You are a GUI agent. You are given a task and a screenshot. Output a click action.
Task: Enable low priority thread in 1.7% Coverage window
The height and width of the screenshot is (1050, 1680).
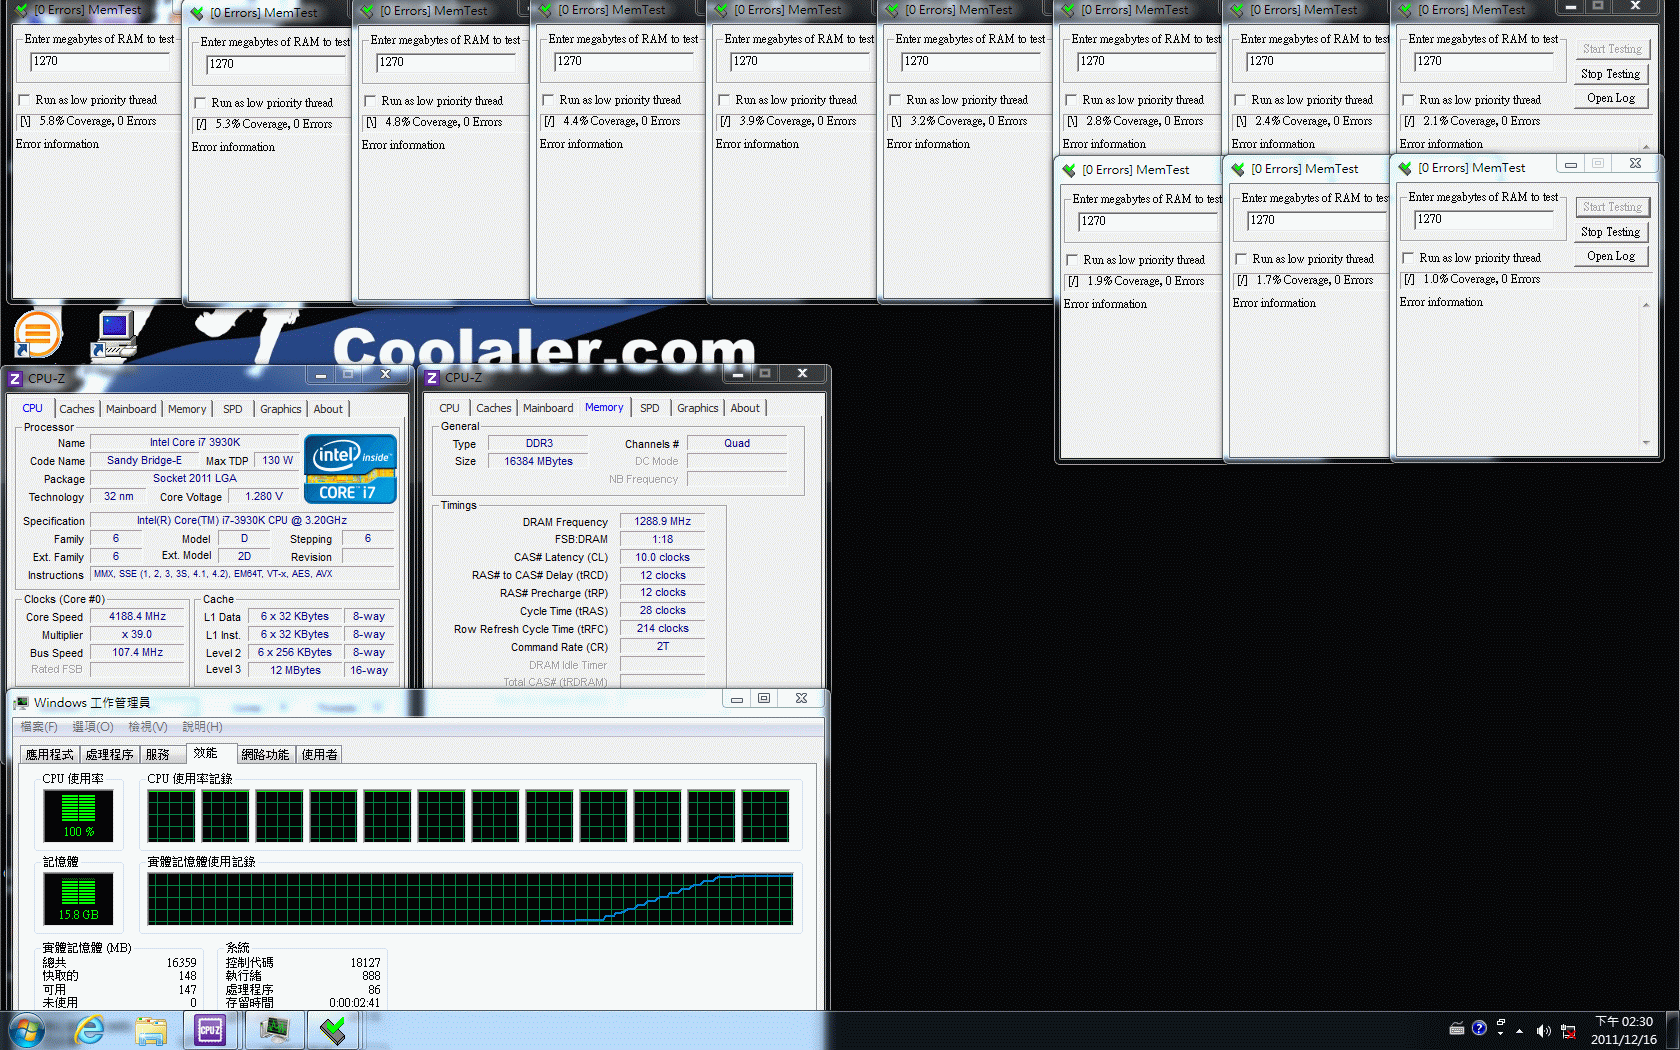(1242, 259)
